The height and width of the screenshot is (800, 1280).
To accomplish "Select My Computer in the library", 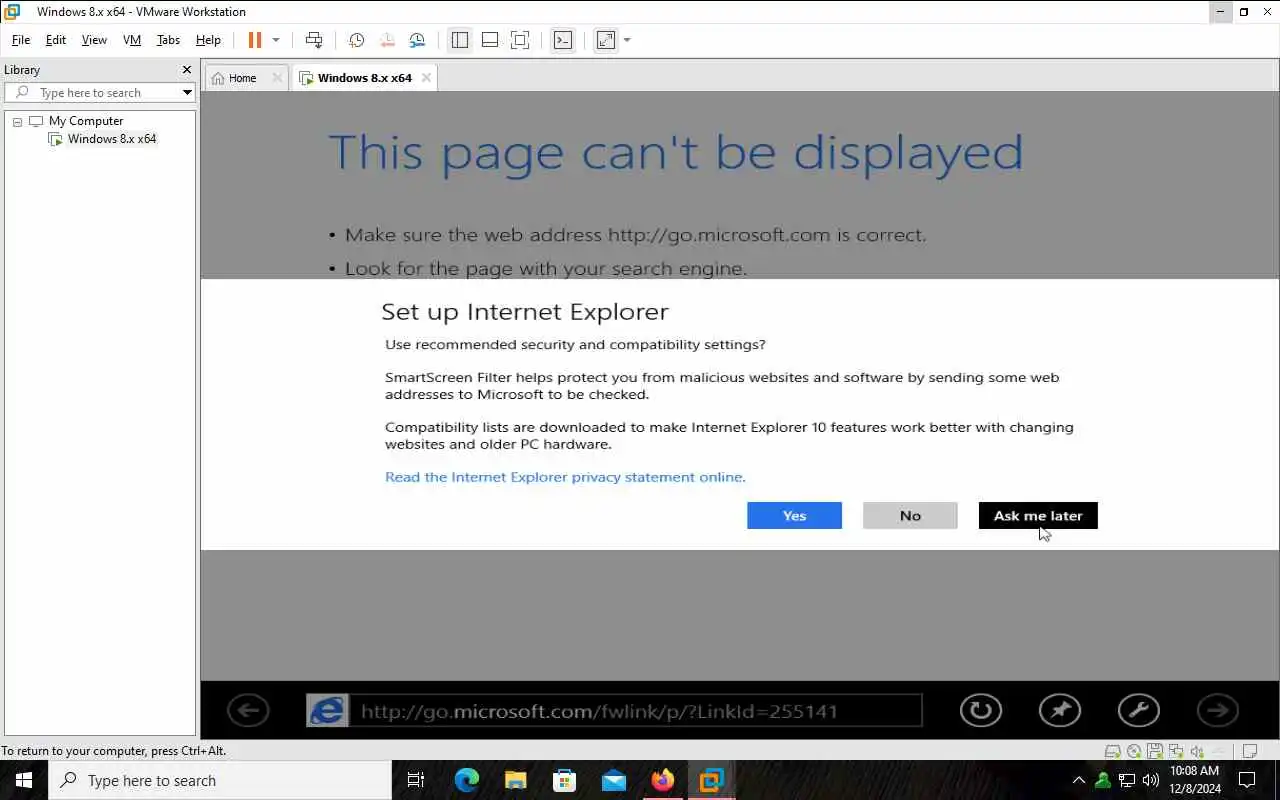I will click(86, 121).
